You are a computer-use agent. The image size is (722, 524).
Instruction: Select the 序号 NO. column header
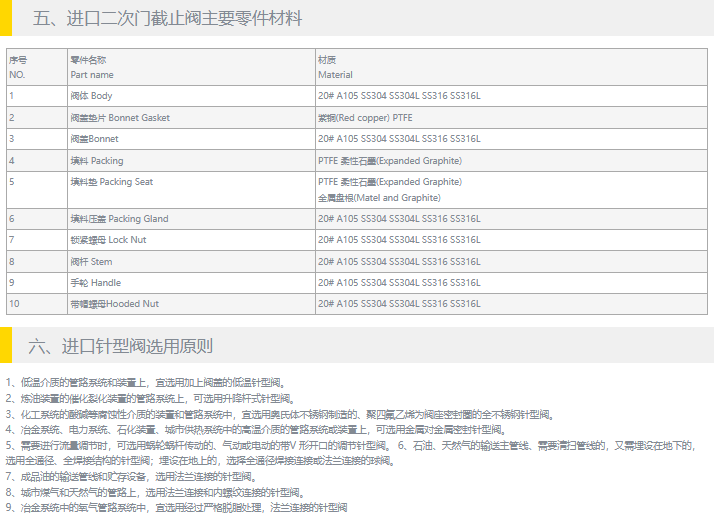18,67
